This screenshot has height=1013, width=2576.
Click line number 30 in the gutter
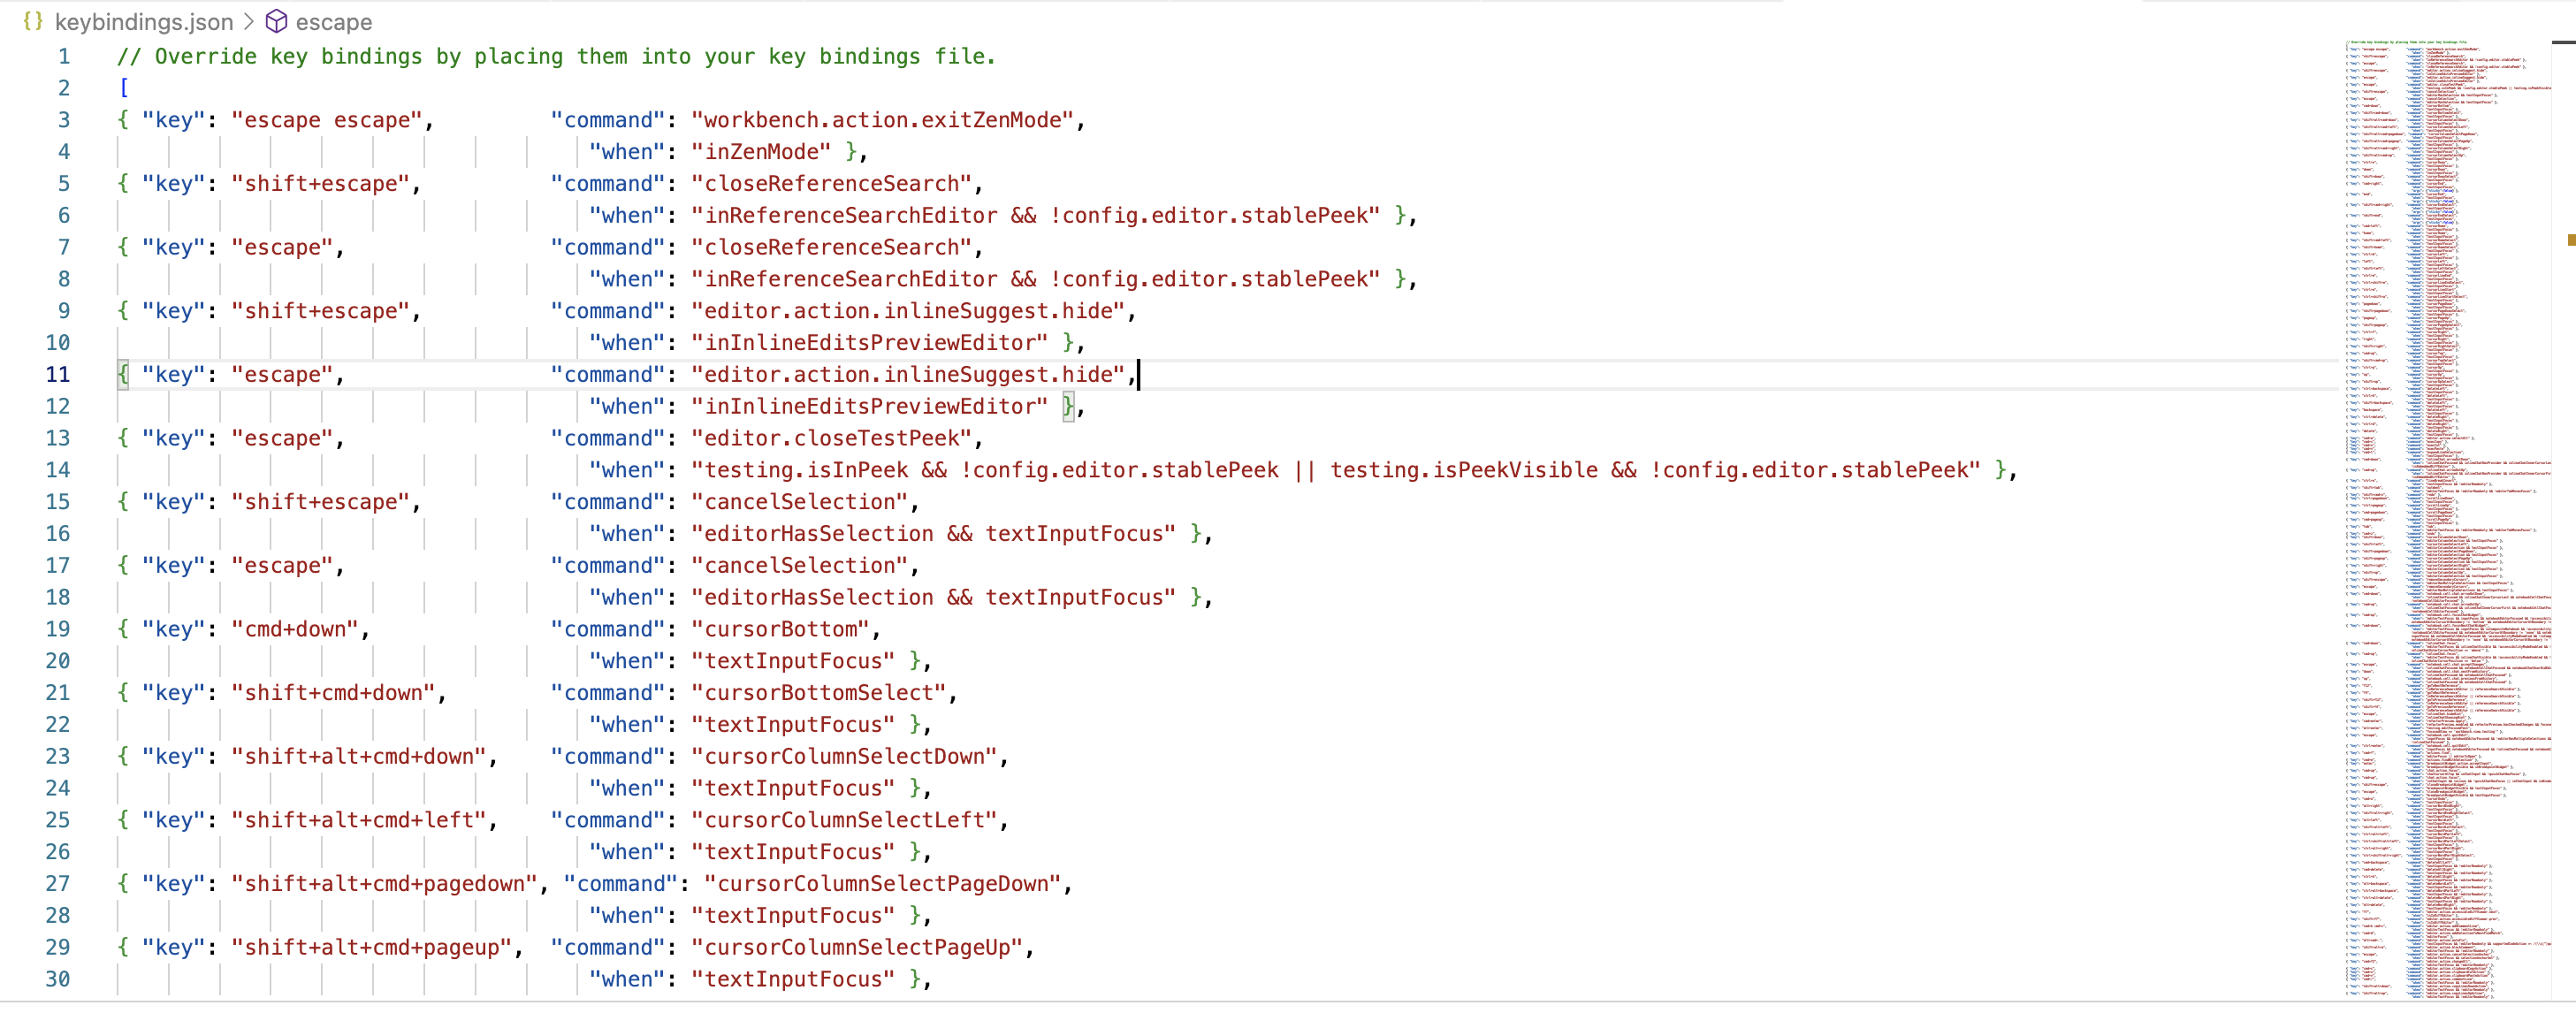(58, 979)
